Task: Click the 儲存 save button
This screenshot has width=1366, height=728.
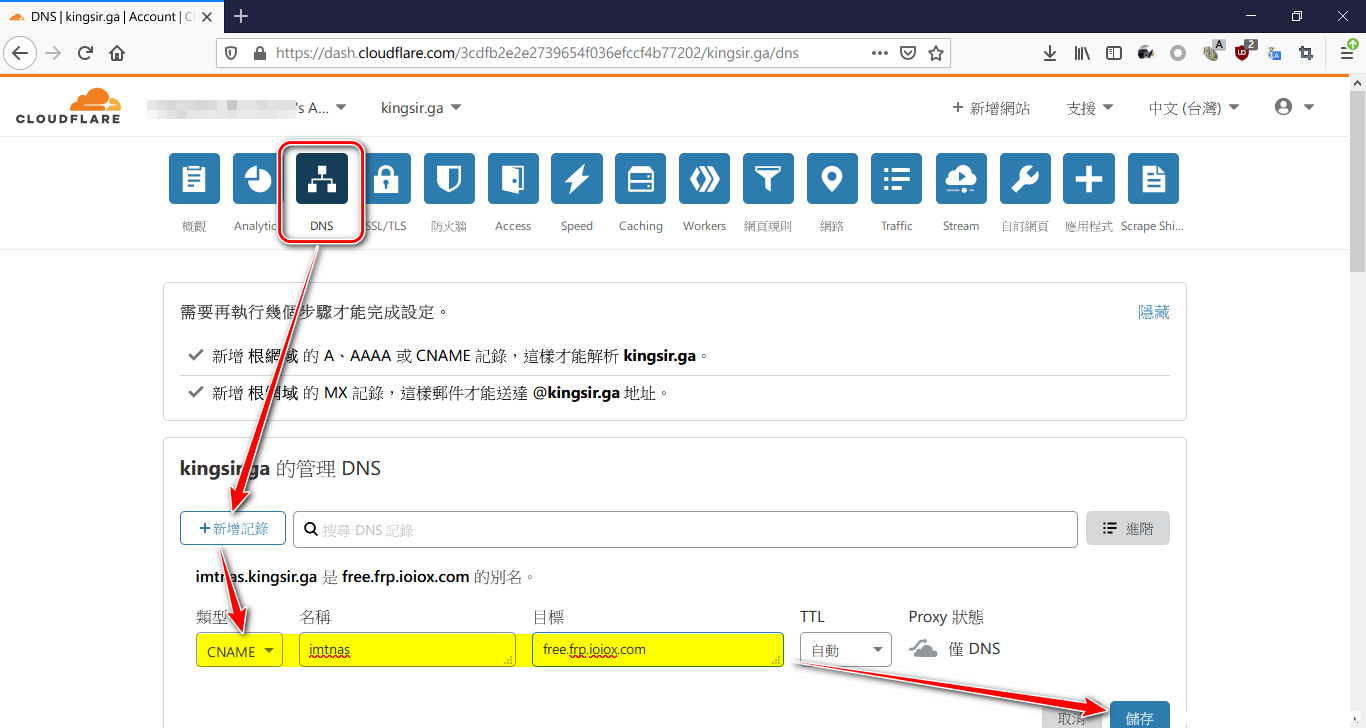Action: [x=1139, y=717]
